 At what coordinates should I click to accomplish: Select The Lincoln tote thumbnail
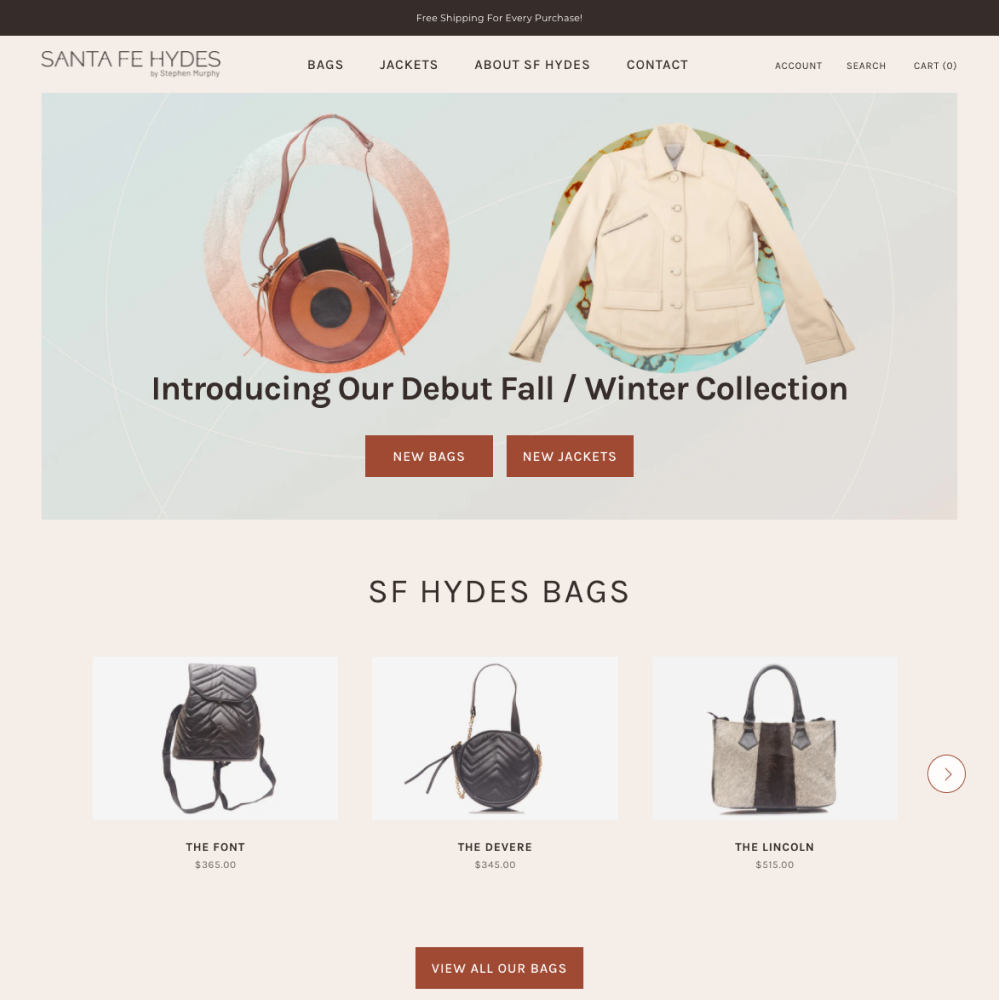coord(774,738)
